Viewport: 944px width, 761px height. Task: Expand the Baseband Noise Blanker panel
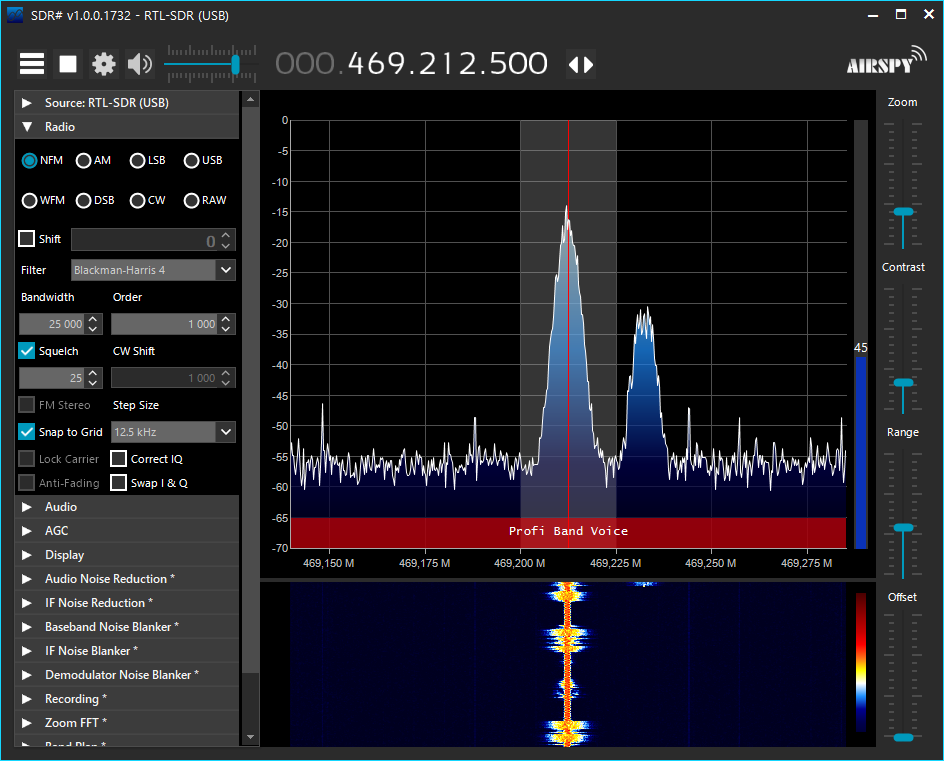tap(126, 627)
